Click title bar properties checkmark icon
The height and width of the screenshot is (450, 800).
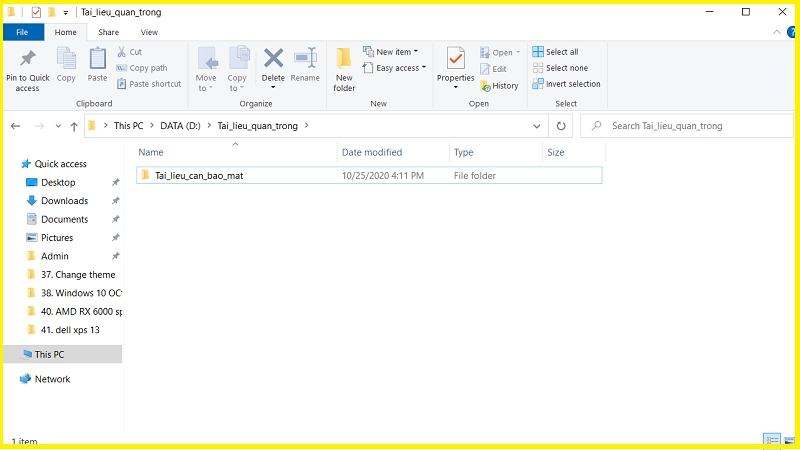(36, 12)
